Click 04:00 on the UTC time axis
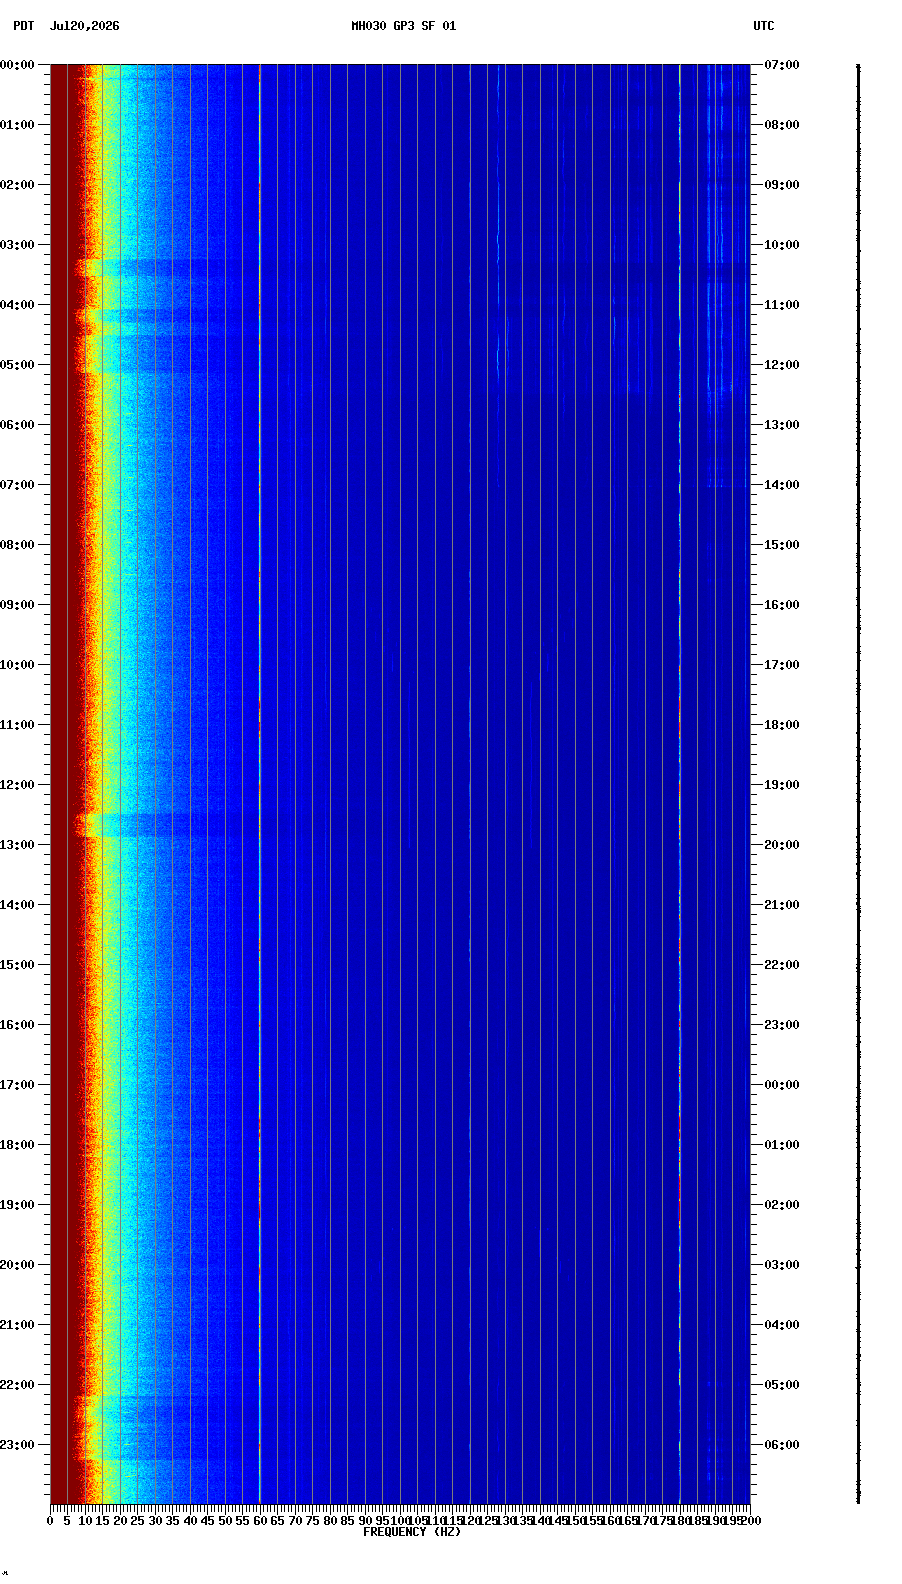Viewport: 902px width, 1584px height. 782,1325
